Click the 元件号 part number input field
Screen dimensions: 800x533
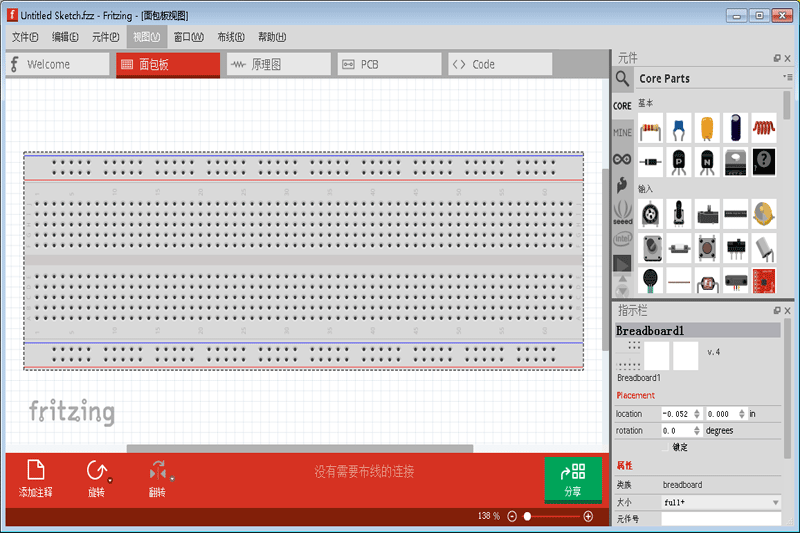(x=720, y=519)
